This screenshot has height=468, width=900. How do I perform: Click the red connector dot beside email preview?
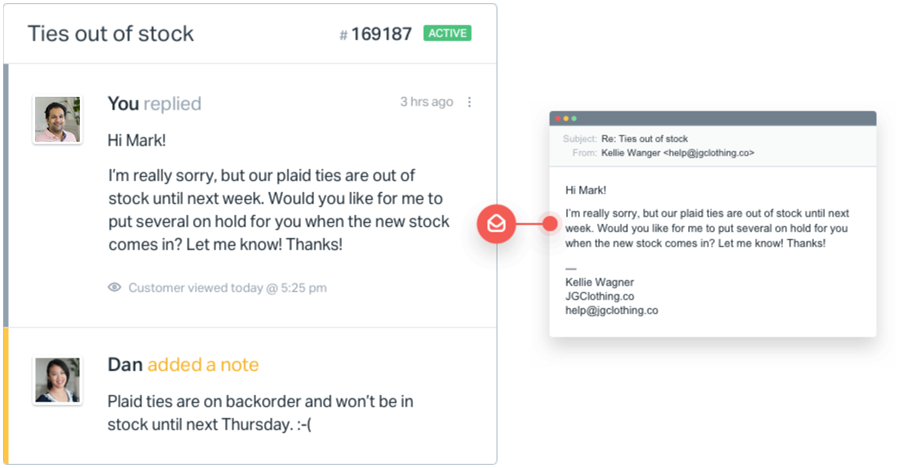pos(548,224)
